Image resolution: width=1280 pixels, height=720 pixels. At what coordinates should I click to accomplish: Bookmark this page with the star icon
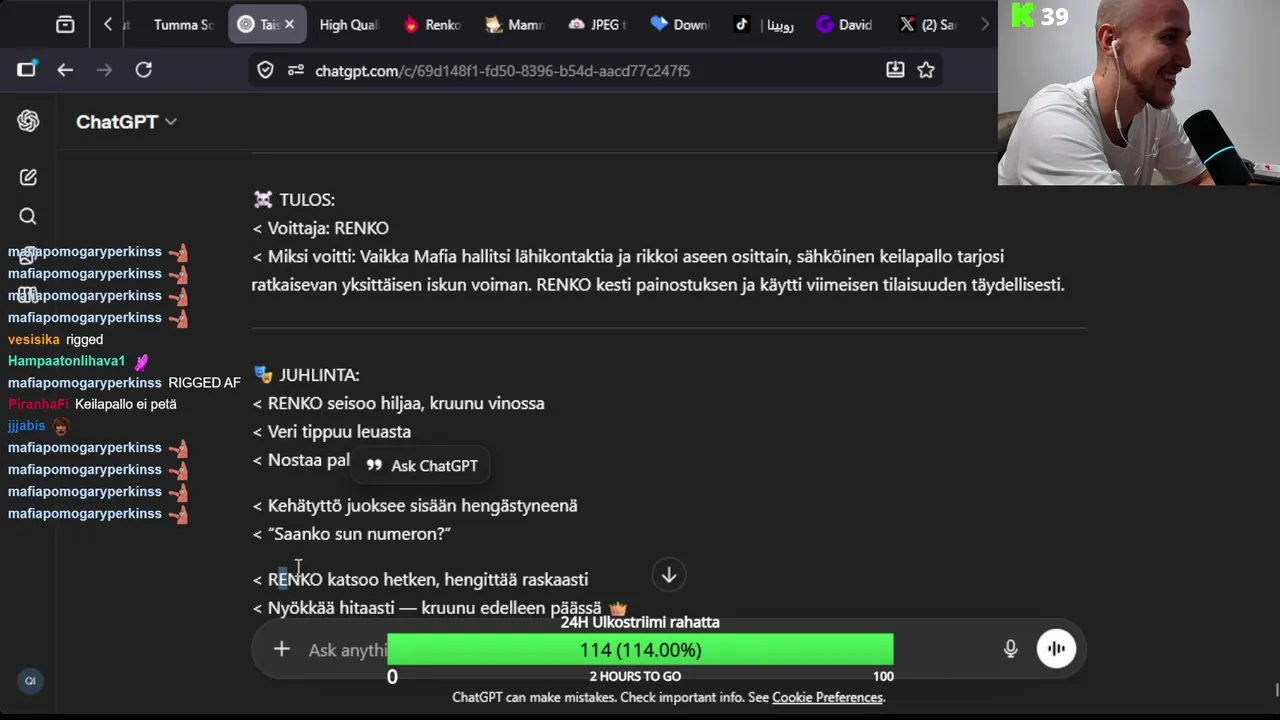[926, 70]
